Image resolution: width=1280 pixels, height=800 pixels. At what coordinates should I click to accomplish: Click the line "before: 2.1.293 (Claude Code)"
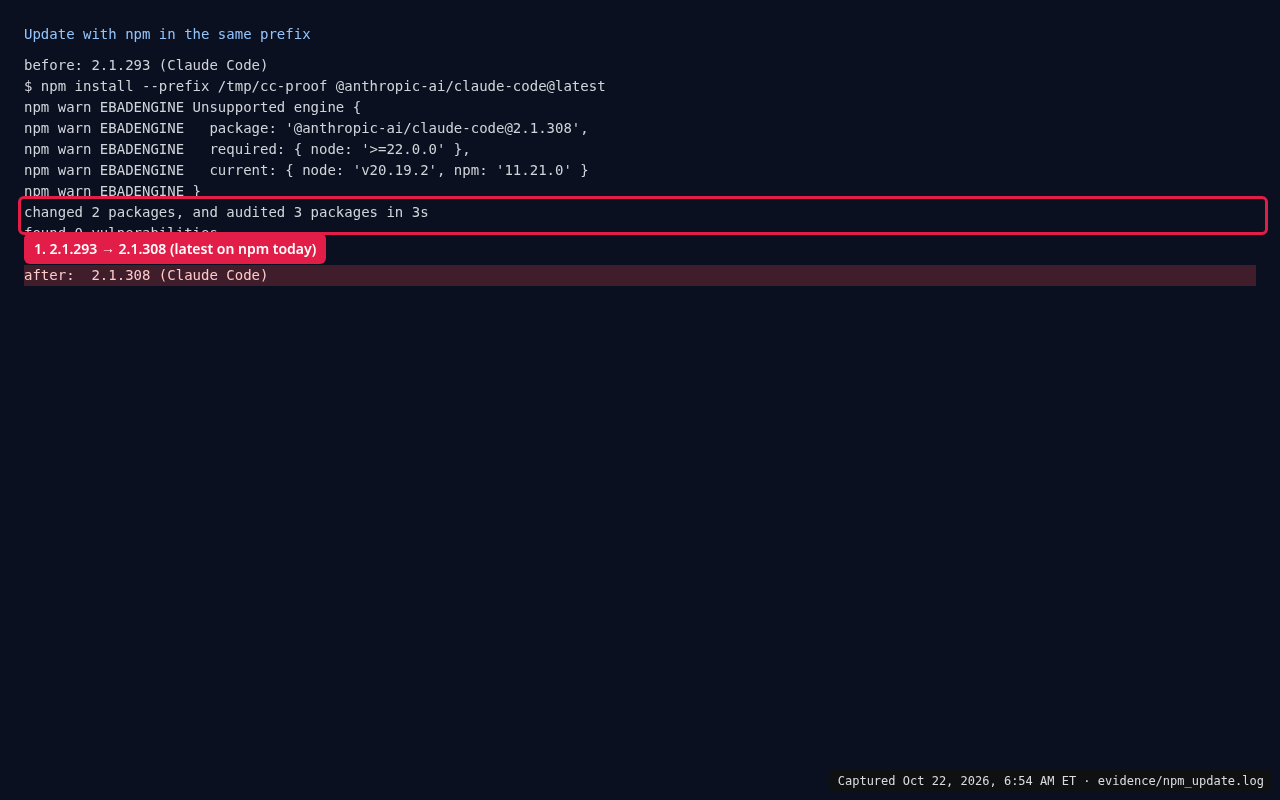(146, 65)
